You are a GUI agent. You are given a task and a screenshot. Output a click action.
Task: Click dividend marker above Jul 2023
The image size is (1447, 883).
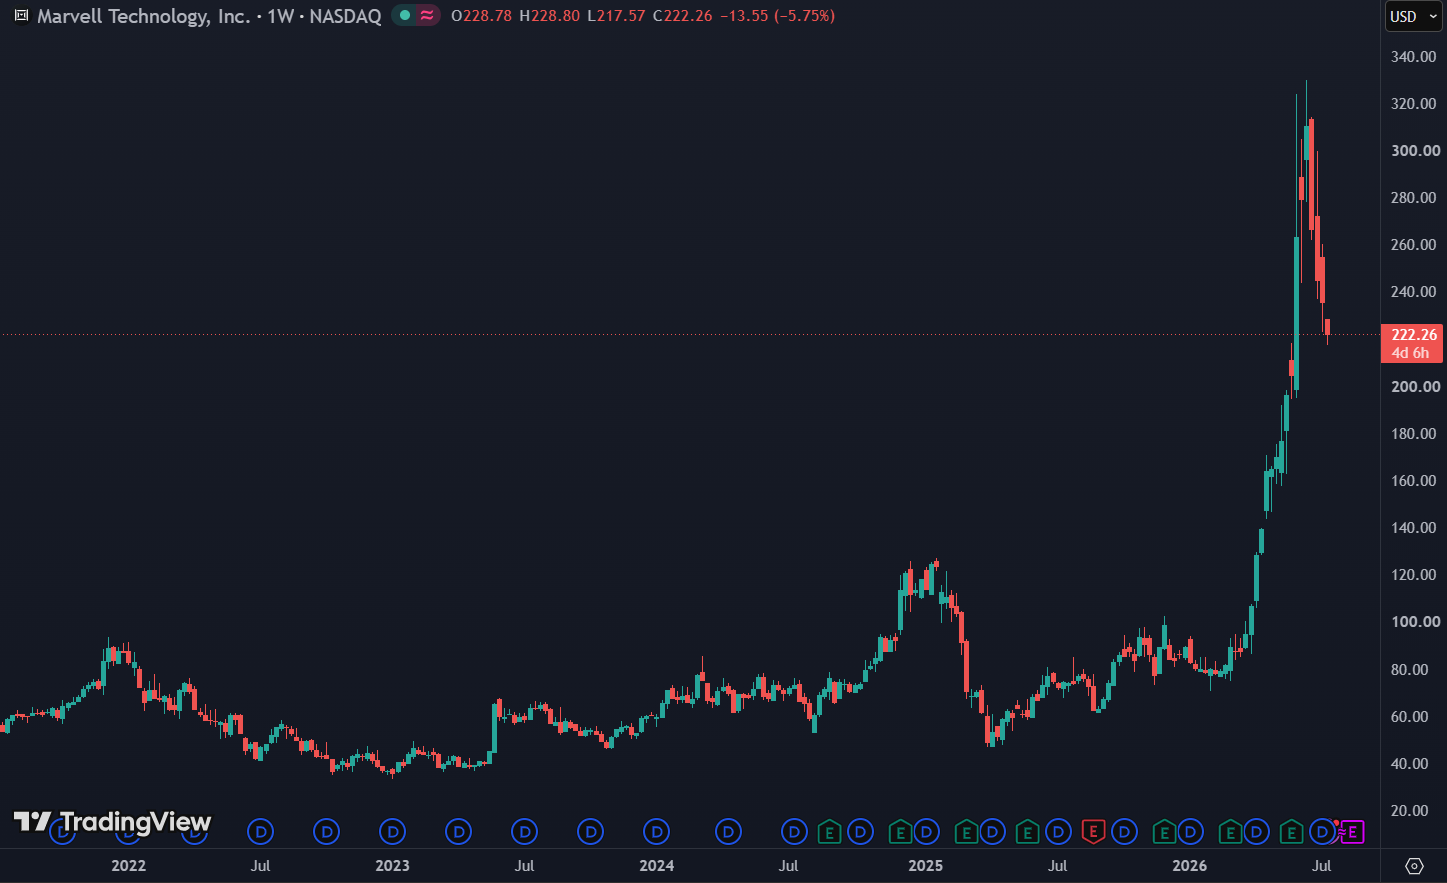525,831
